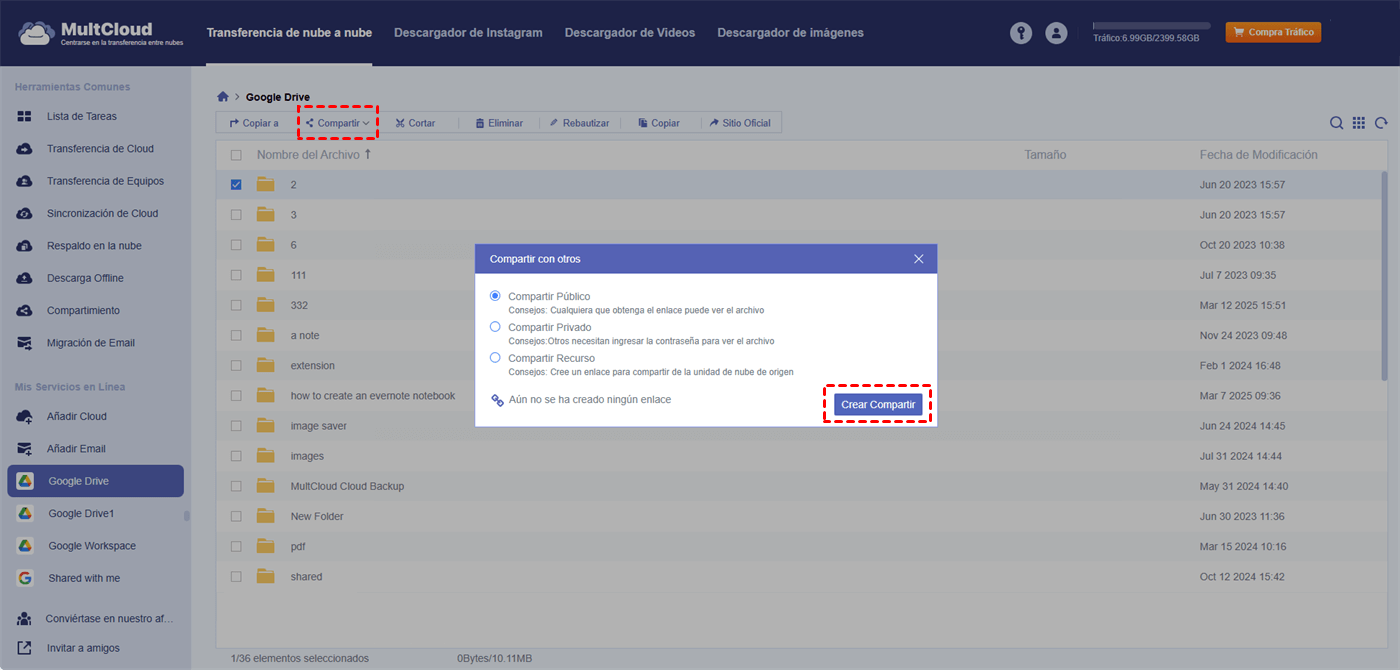Close the Compartir con otros dialog
This screenshot has width=1400, height=670.
point(919,259)
